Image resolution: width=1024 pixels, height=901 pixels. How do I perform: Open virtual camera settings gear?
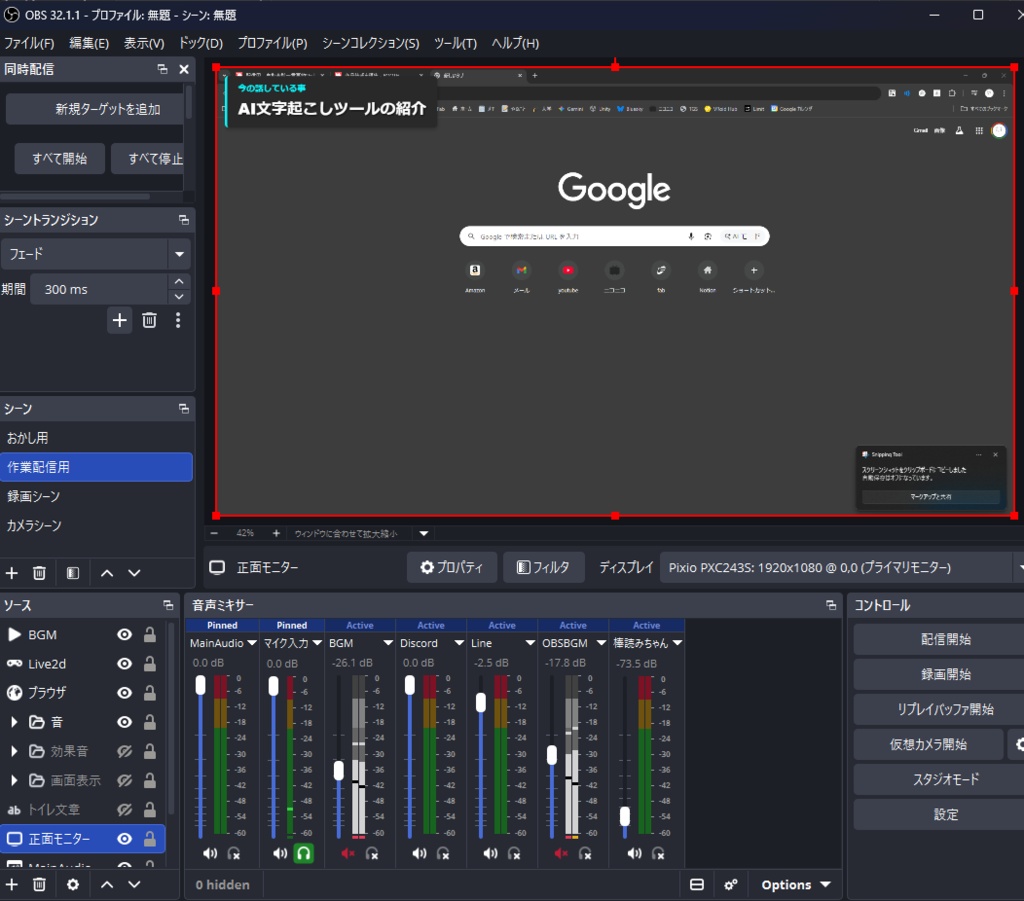(x=1018, y=744)
